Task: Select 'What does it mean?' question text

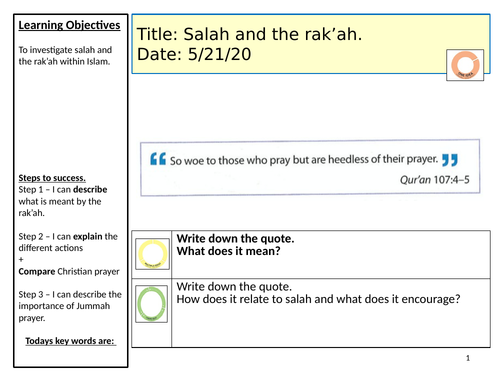Action: 229,251
